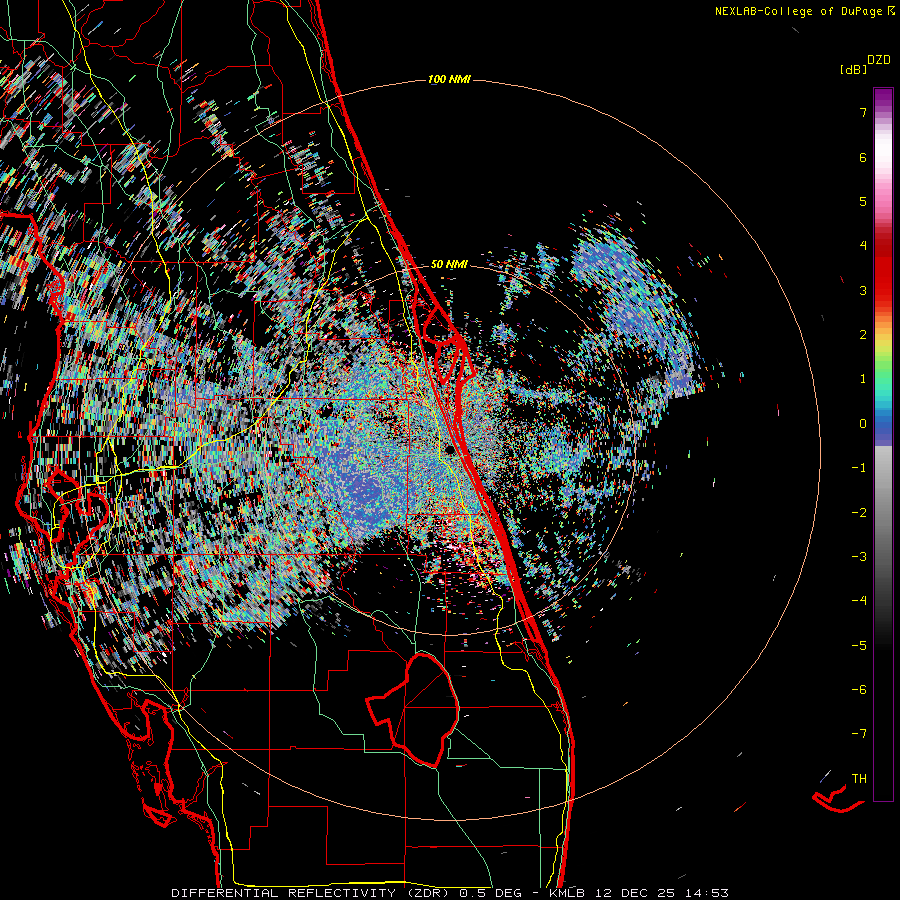Click the KMLB station identifier text
This screenshot has height=900, width=900.
pyautogui.click(x=567, y=893)
